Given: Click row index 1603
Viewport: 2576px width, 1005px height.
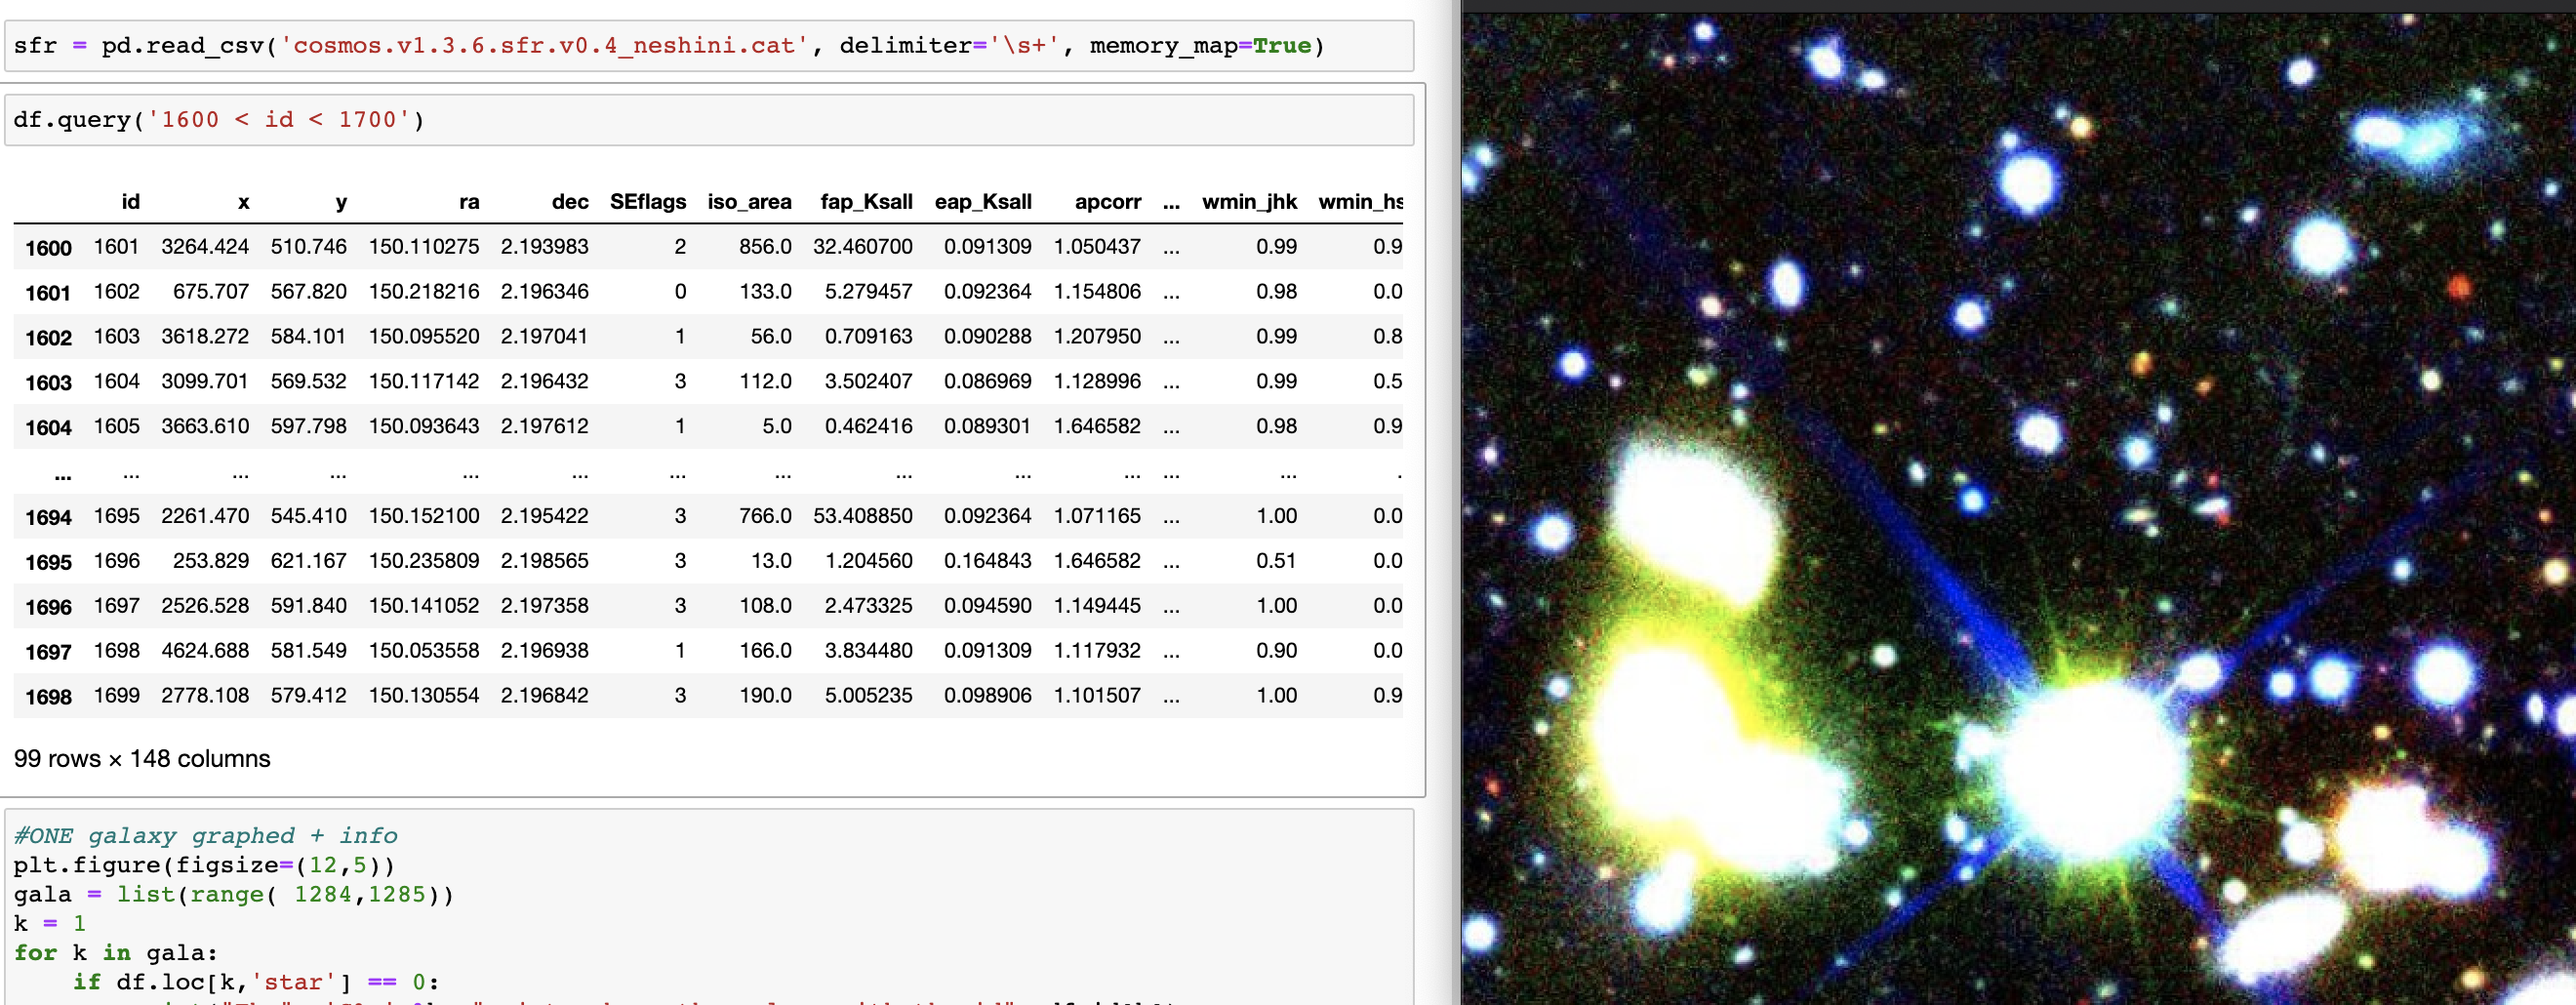Looking at the screenshot, I should pos(48,383).
